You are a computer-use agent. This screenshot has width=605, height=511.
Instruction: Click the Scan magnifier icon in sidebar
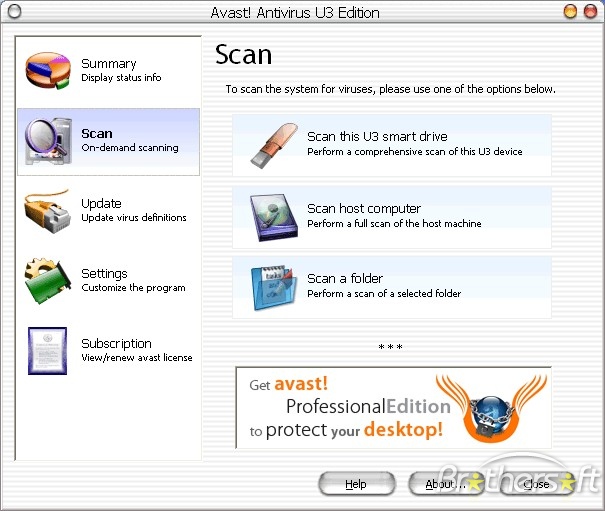(x=48, y=141)
